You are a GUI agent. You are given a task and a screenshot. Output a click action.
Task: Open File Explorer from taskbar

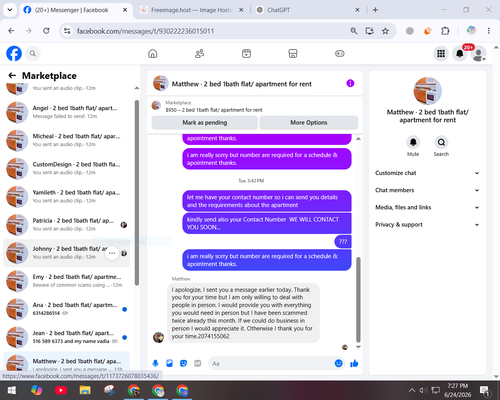[85, 390]
